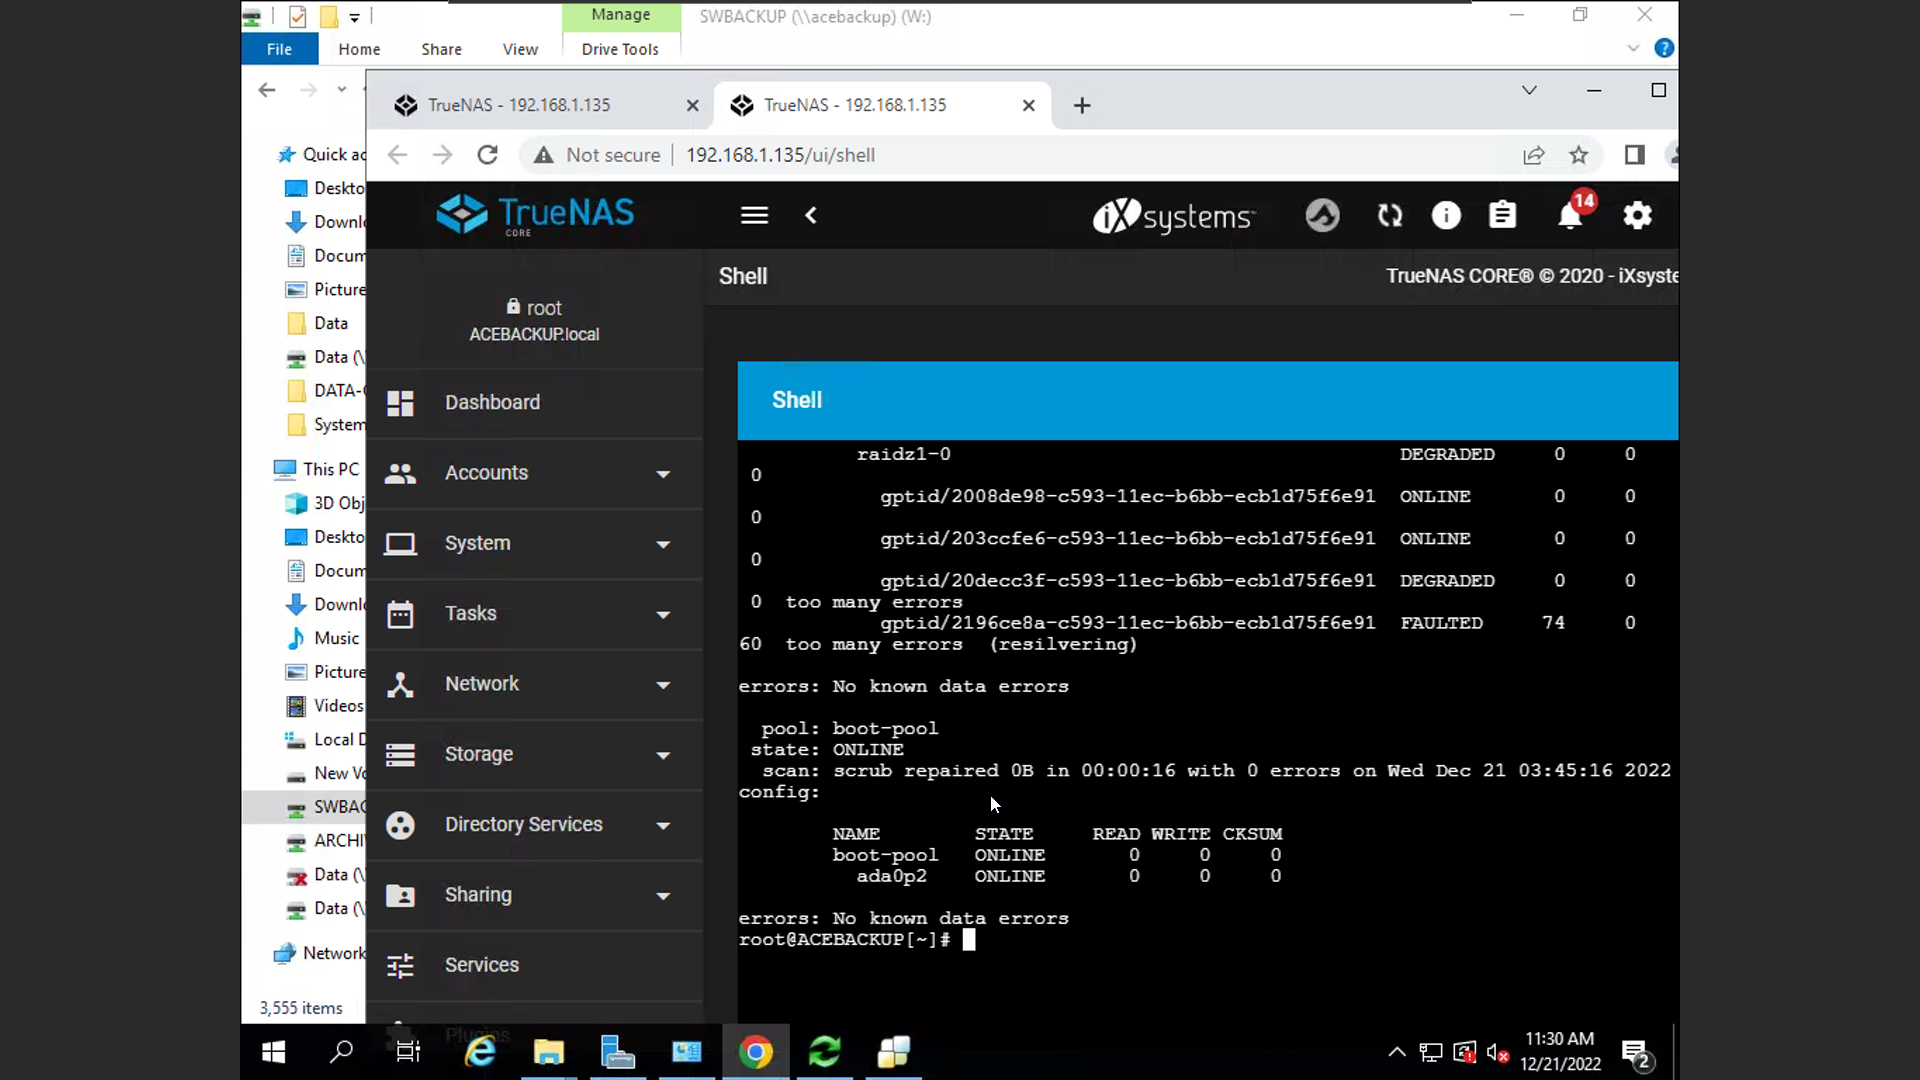Expand the Storage menu
Viewport: 1920px width, 1080px height.
tap(534, 754)
